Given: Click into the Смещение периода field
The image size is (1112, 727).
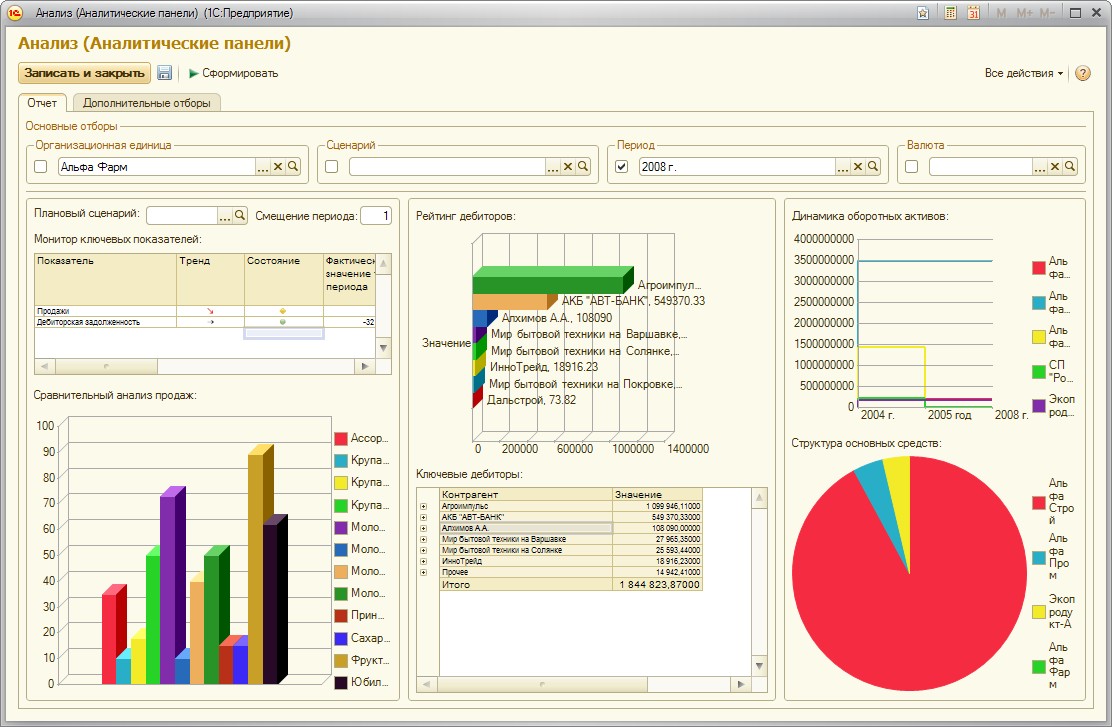Looking at the screenshot, I should [x=376, y=216].
